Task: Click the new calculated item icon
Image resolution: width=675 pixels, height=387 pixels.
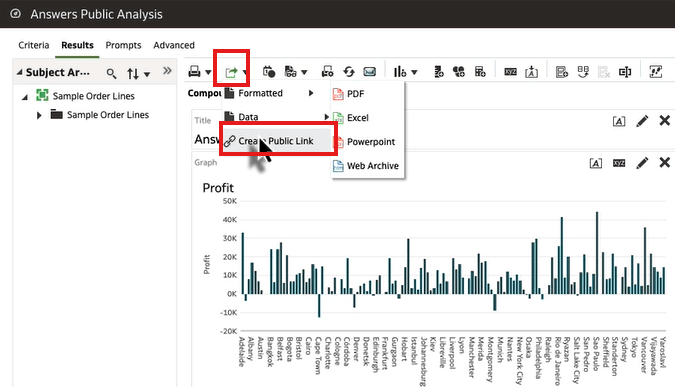Action: click(459, 72)
